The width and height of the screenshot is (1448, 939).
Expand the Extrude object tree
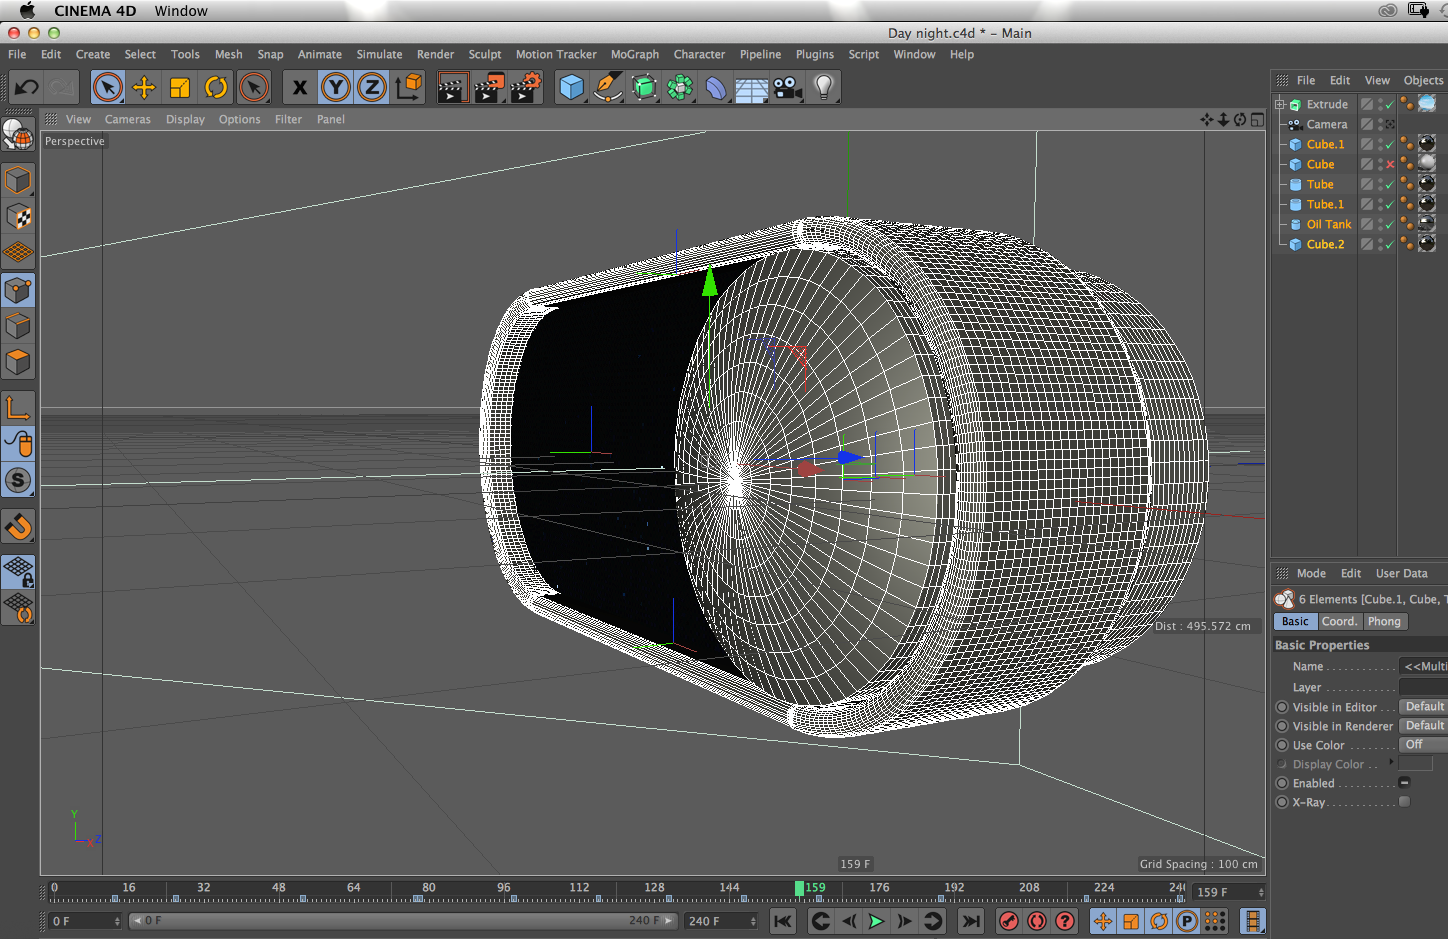pyautogui.click(x=1279, y=104)
